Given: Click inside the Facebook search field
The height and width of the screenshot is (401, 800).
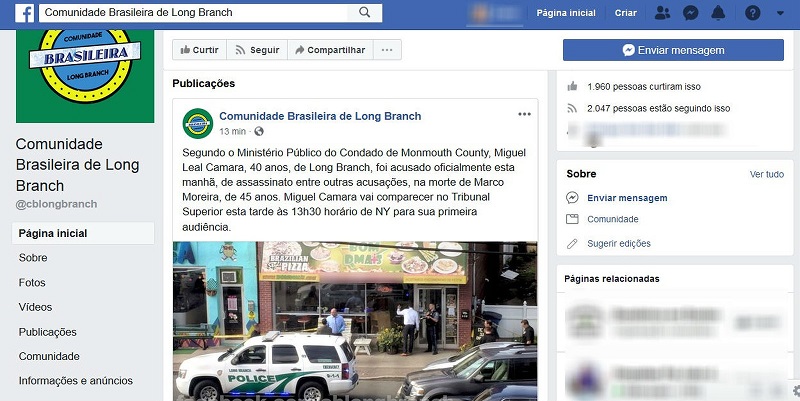Looking at the screenshot, I should pos(194,13).
